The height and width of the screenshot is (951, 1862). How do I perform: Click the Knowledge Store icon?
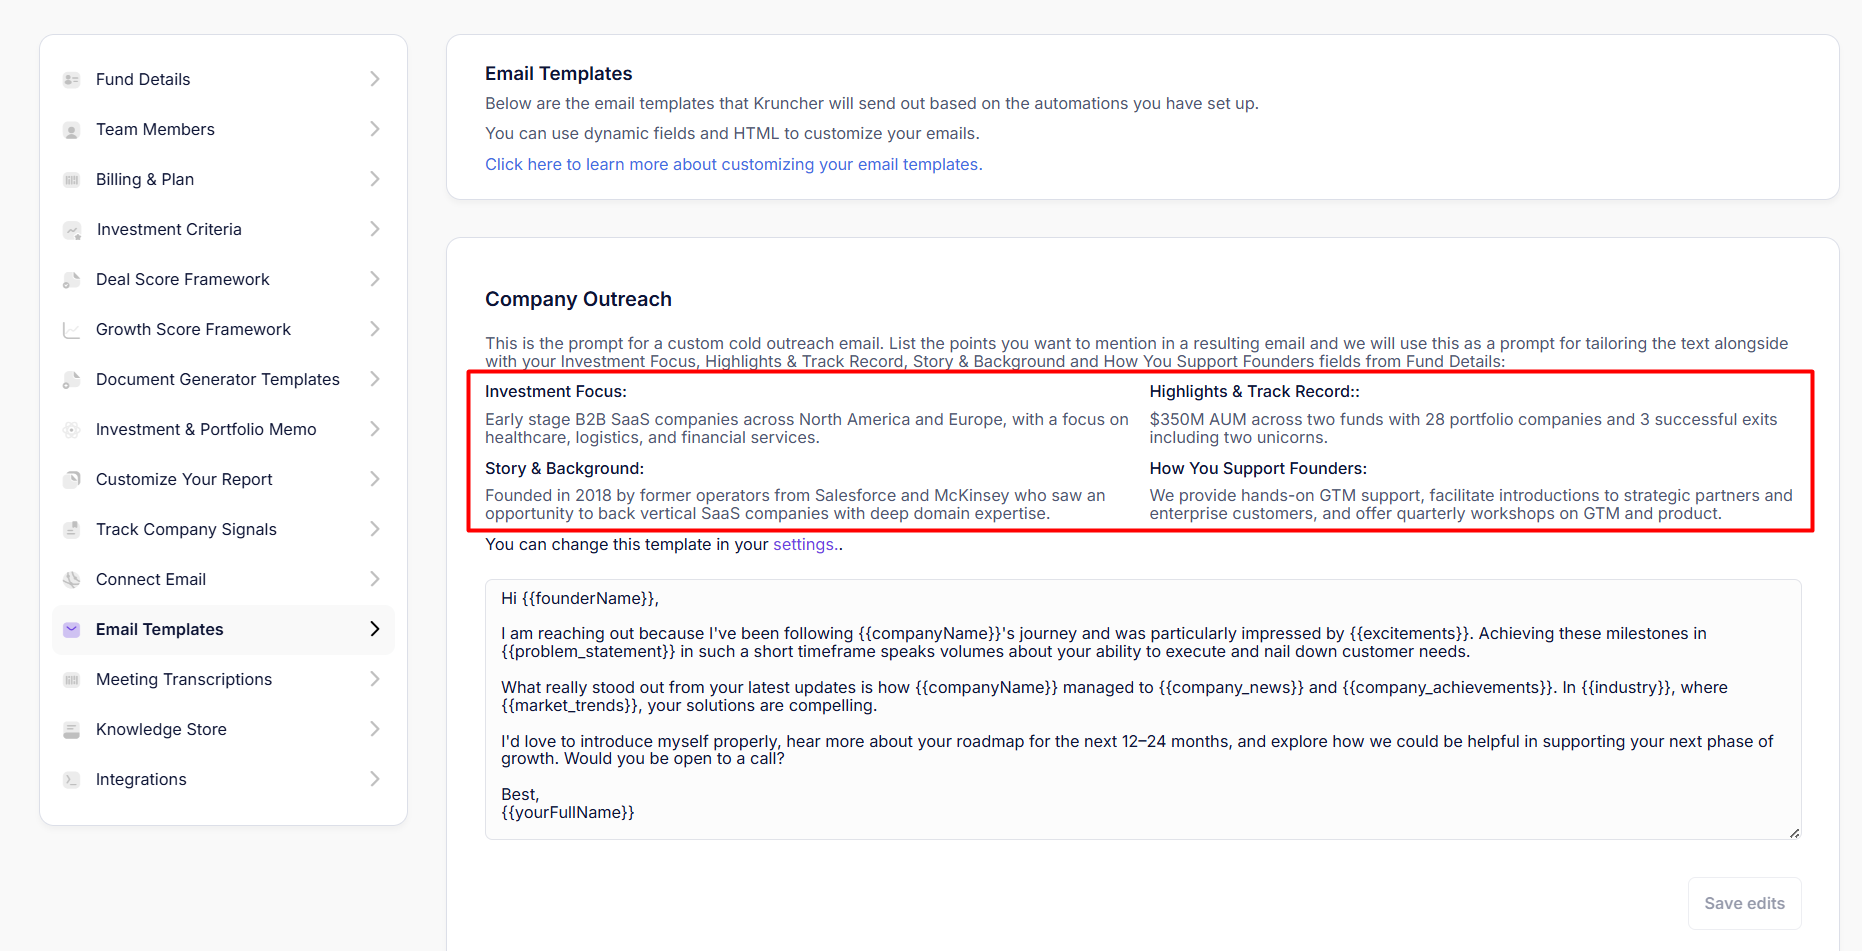(x=71, y=730)
